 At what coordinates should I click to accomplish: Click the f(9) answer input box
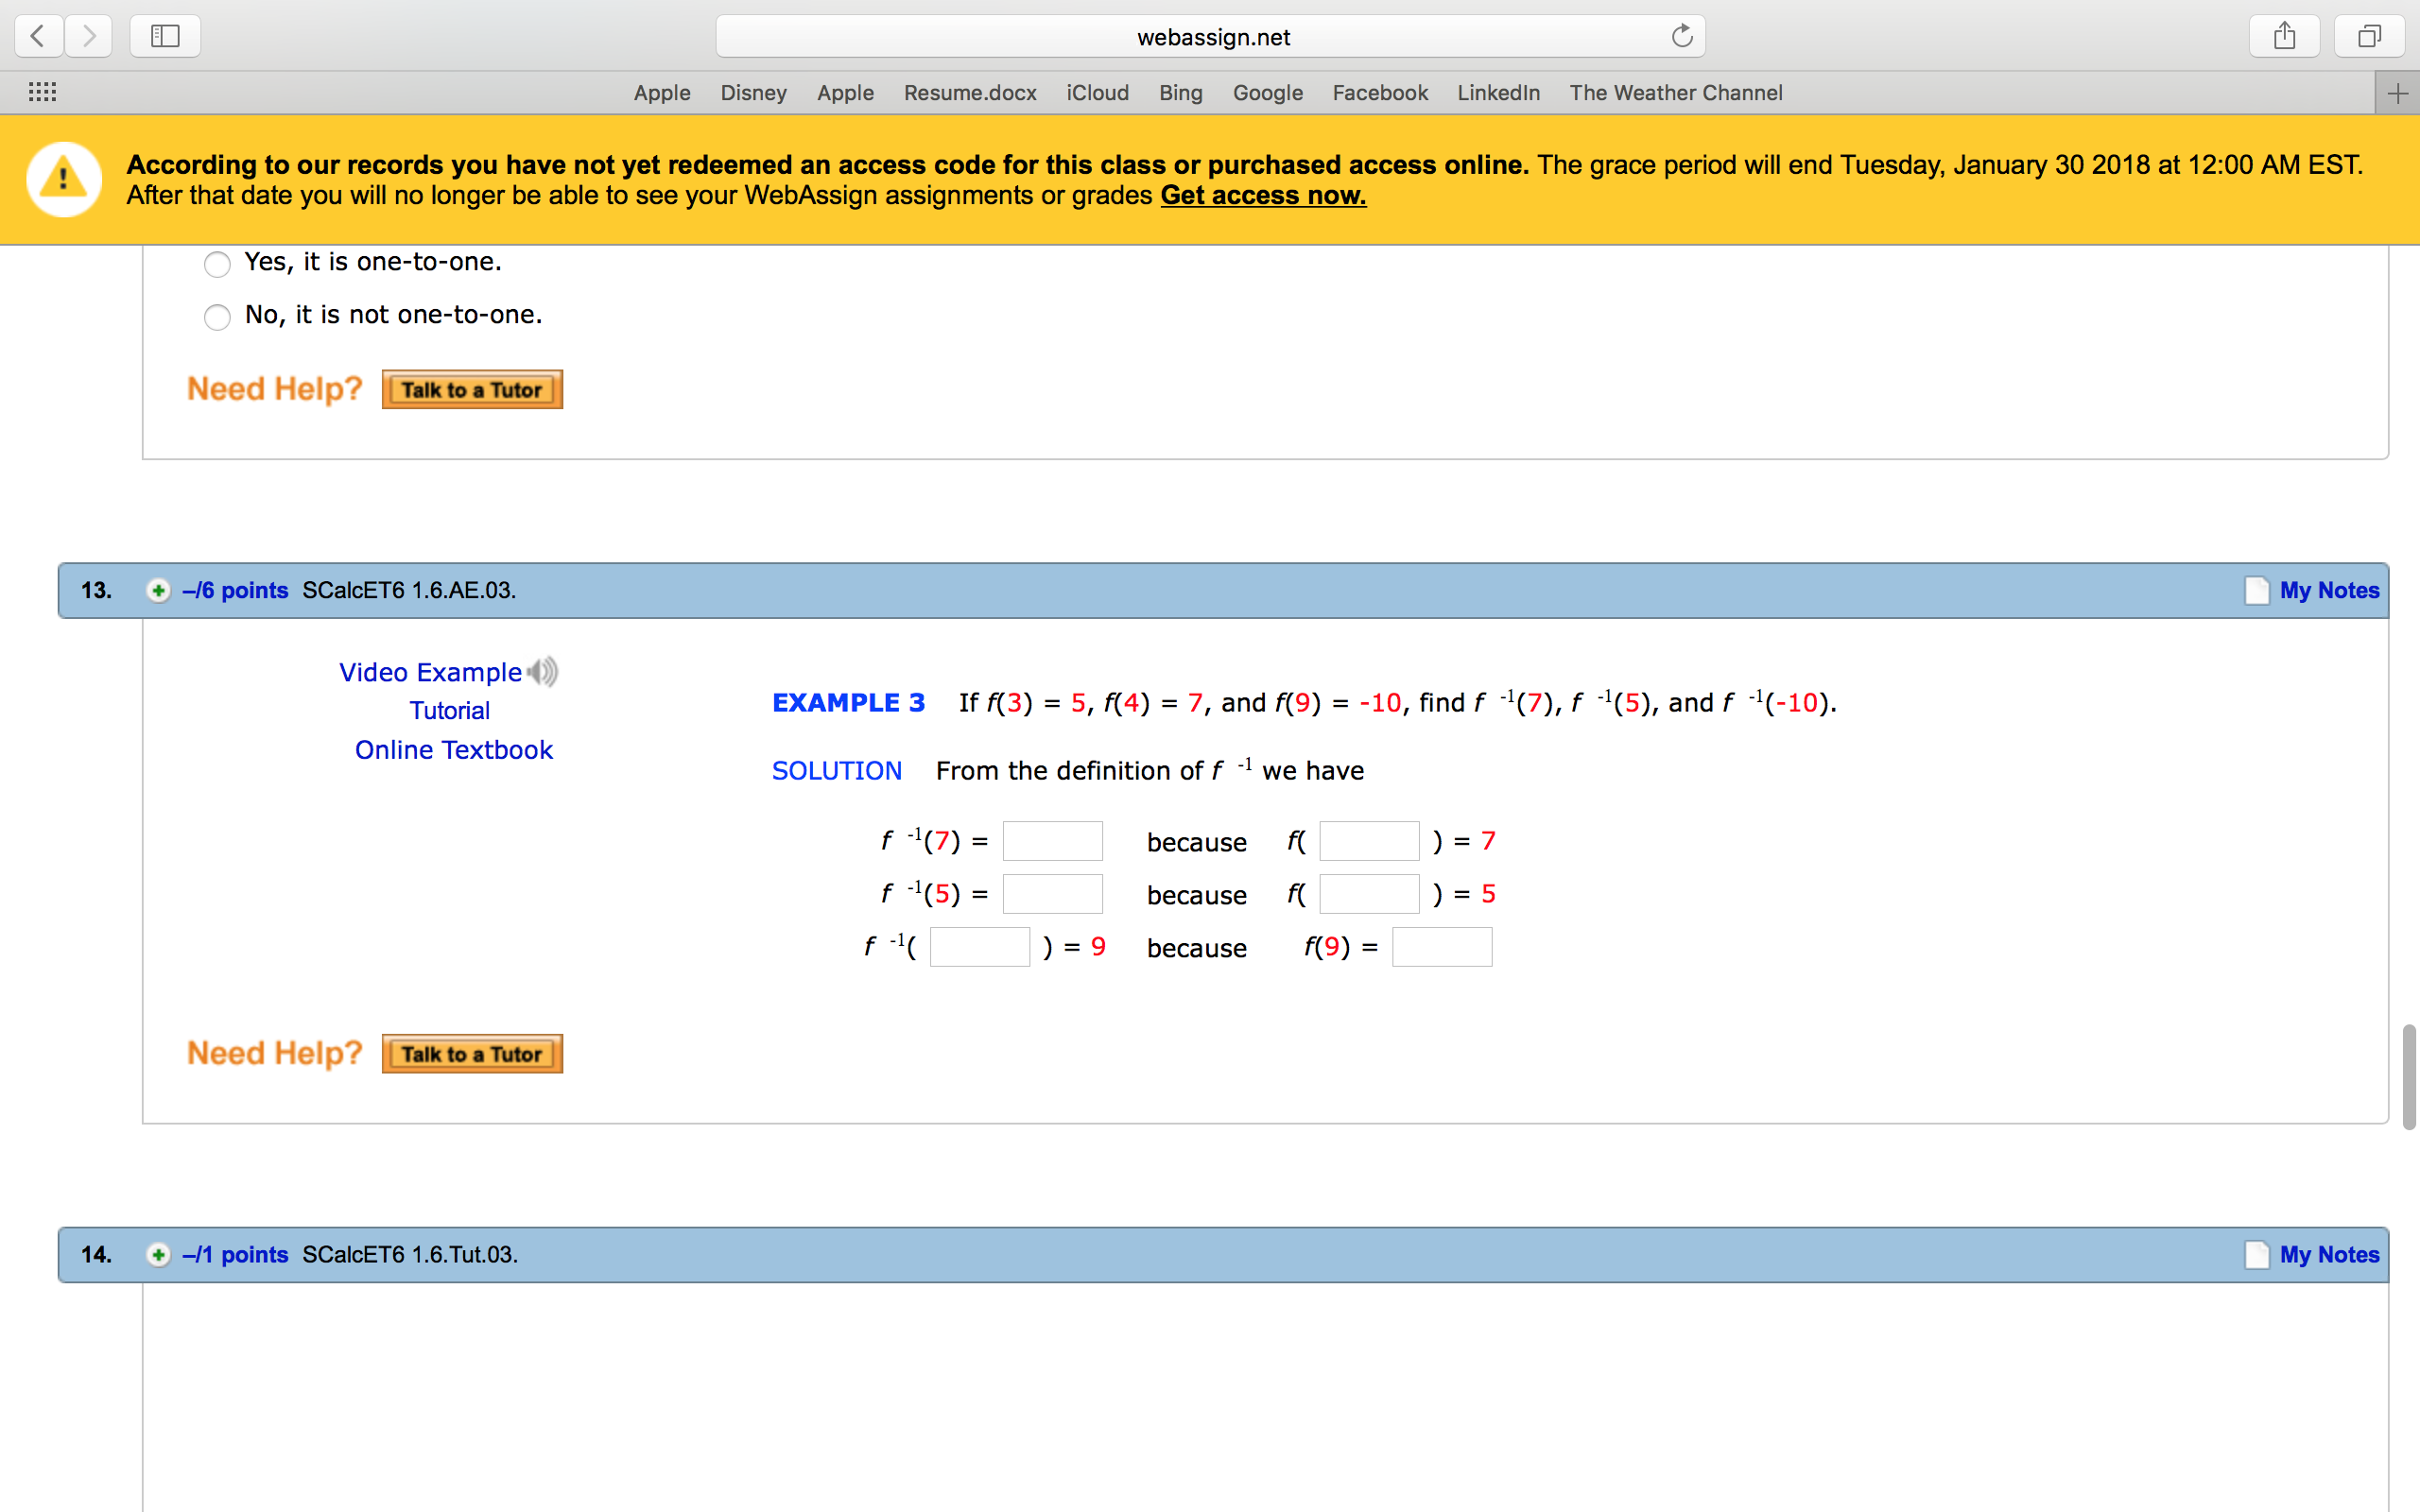pyautogui.click(x=1442, y=947)
